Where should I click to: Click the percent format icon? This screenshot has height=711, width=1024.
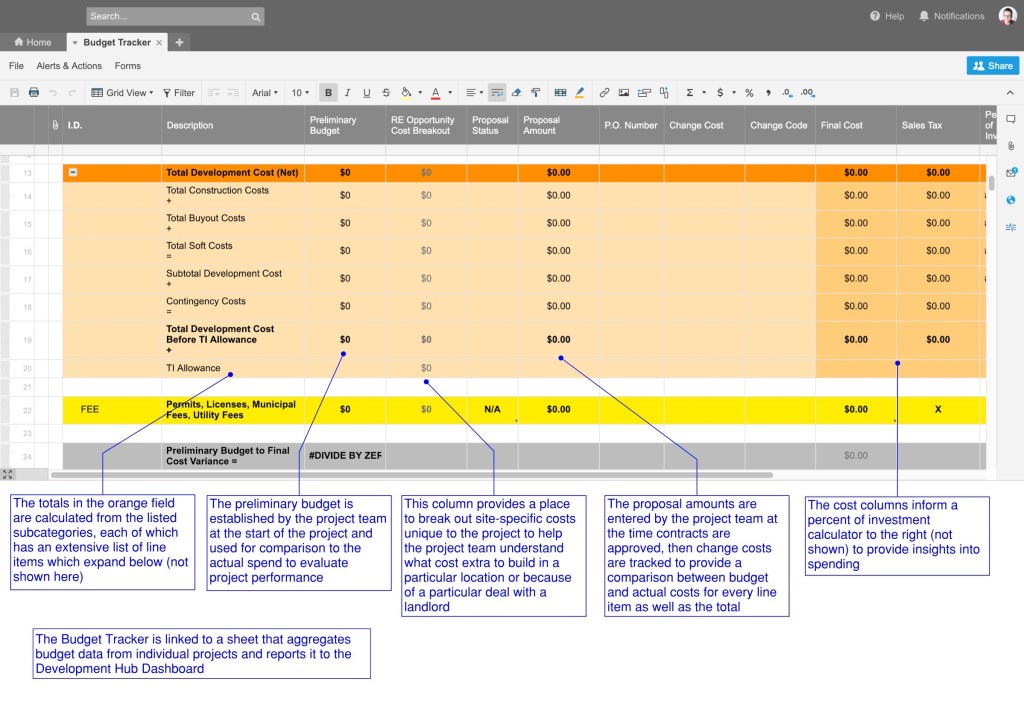(748, 93)
